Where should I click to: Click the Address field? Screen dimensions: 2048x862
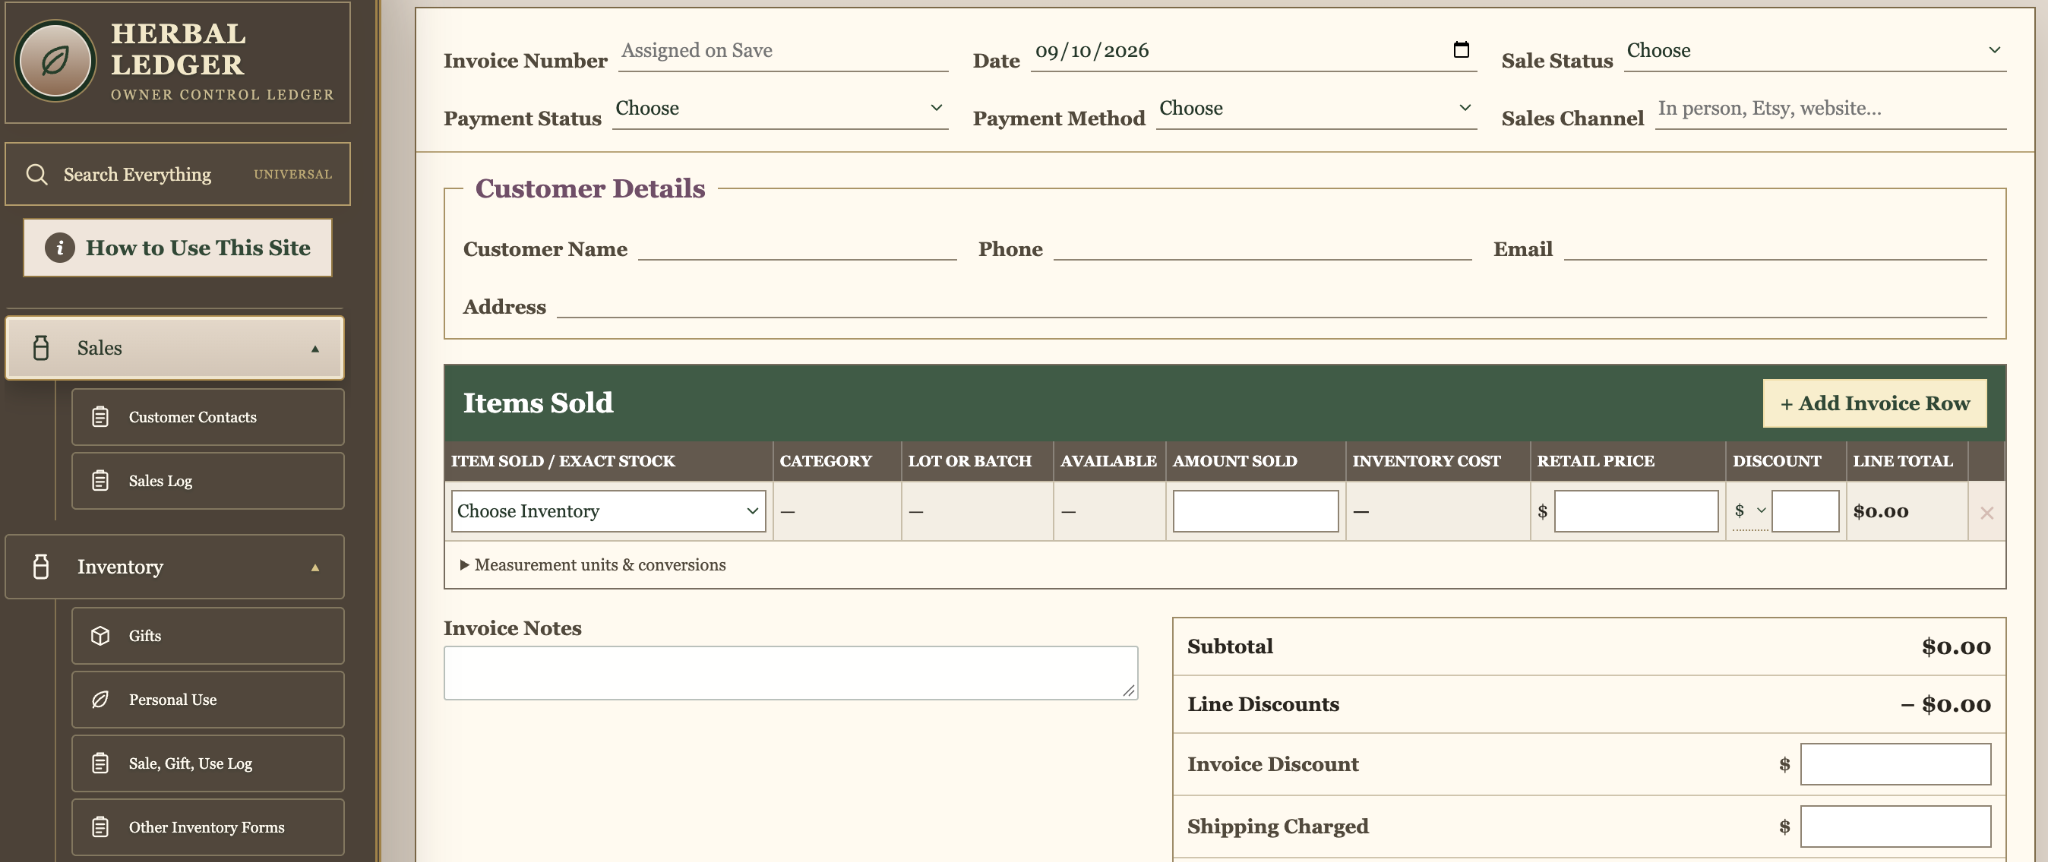coord(1271,302)
